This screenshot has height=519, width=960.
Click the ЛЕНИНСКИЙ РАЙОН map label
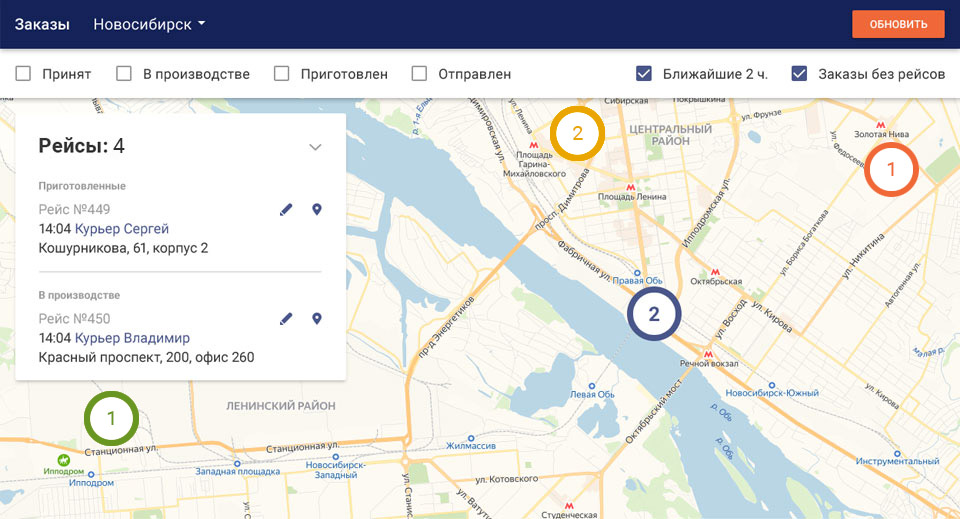pos(281,406)
